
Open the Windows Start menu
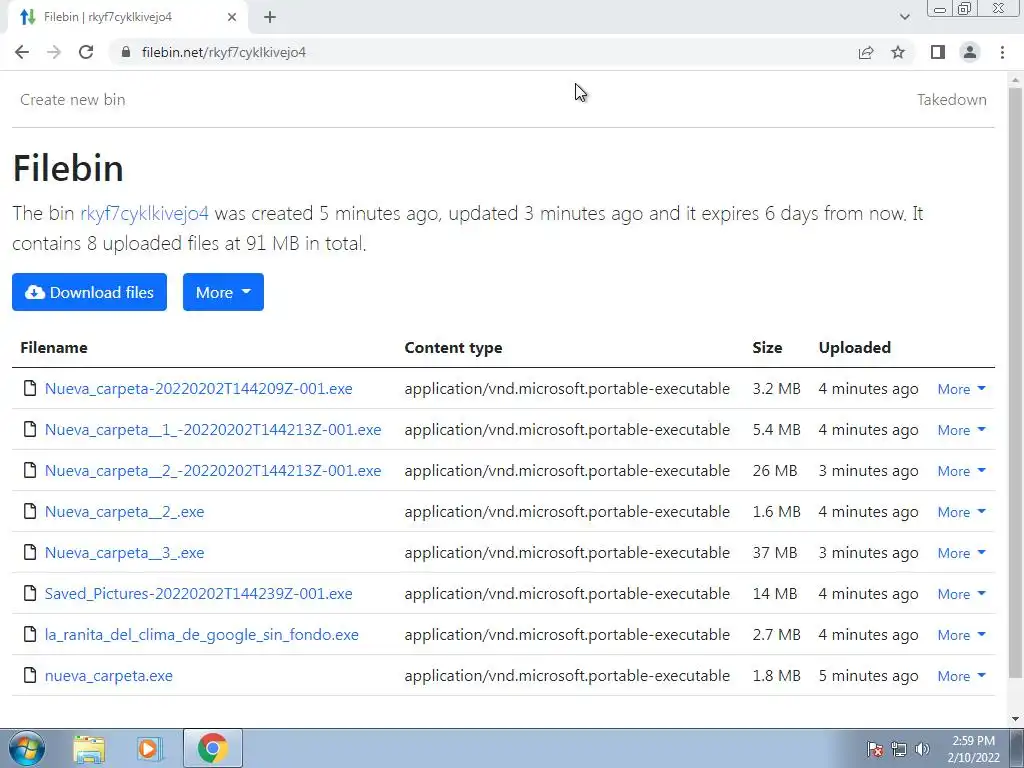coord(26,748)
